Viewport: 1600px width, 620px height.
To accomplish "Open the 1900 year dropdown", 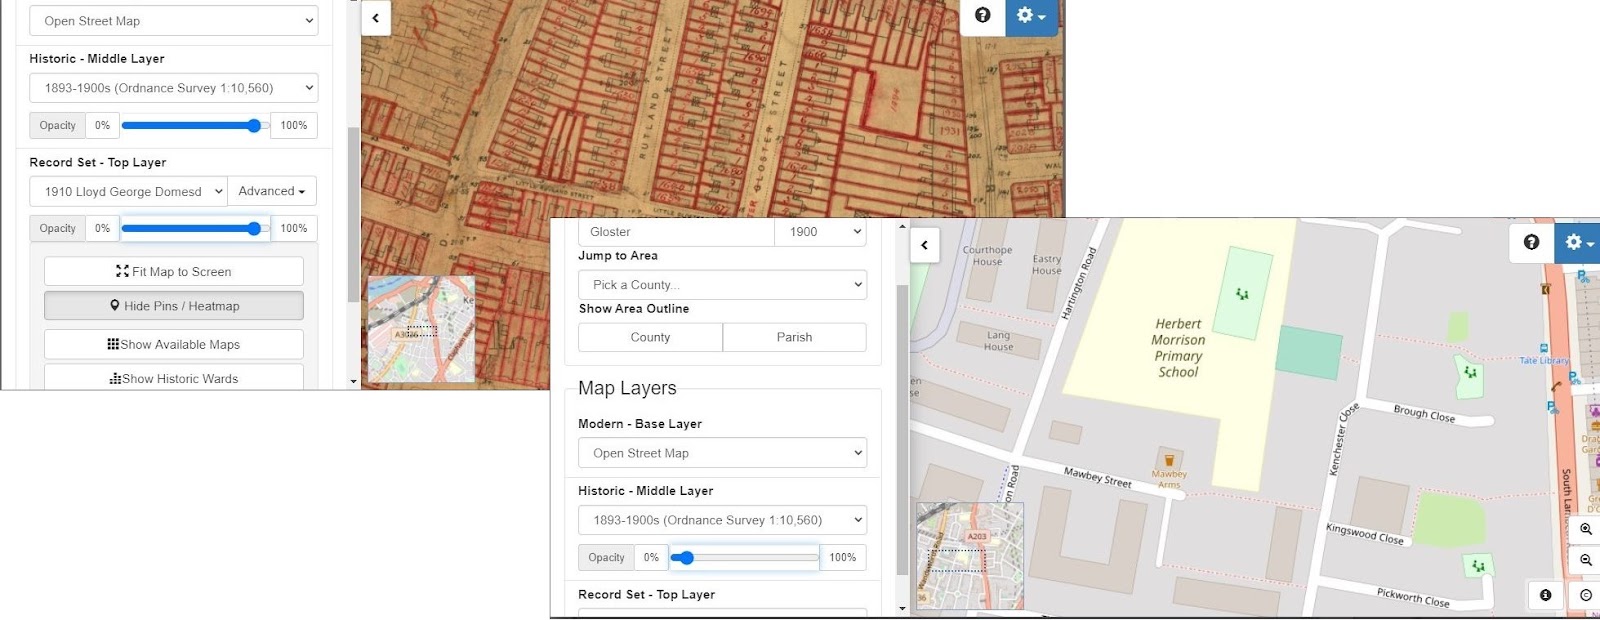I will (820, 232).
